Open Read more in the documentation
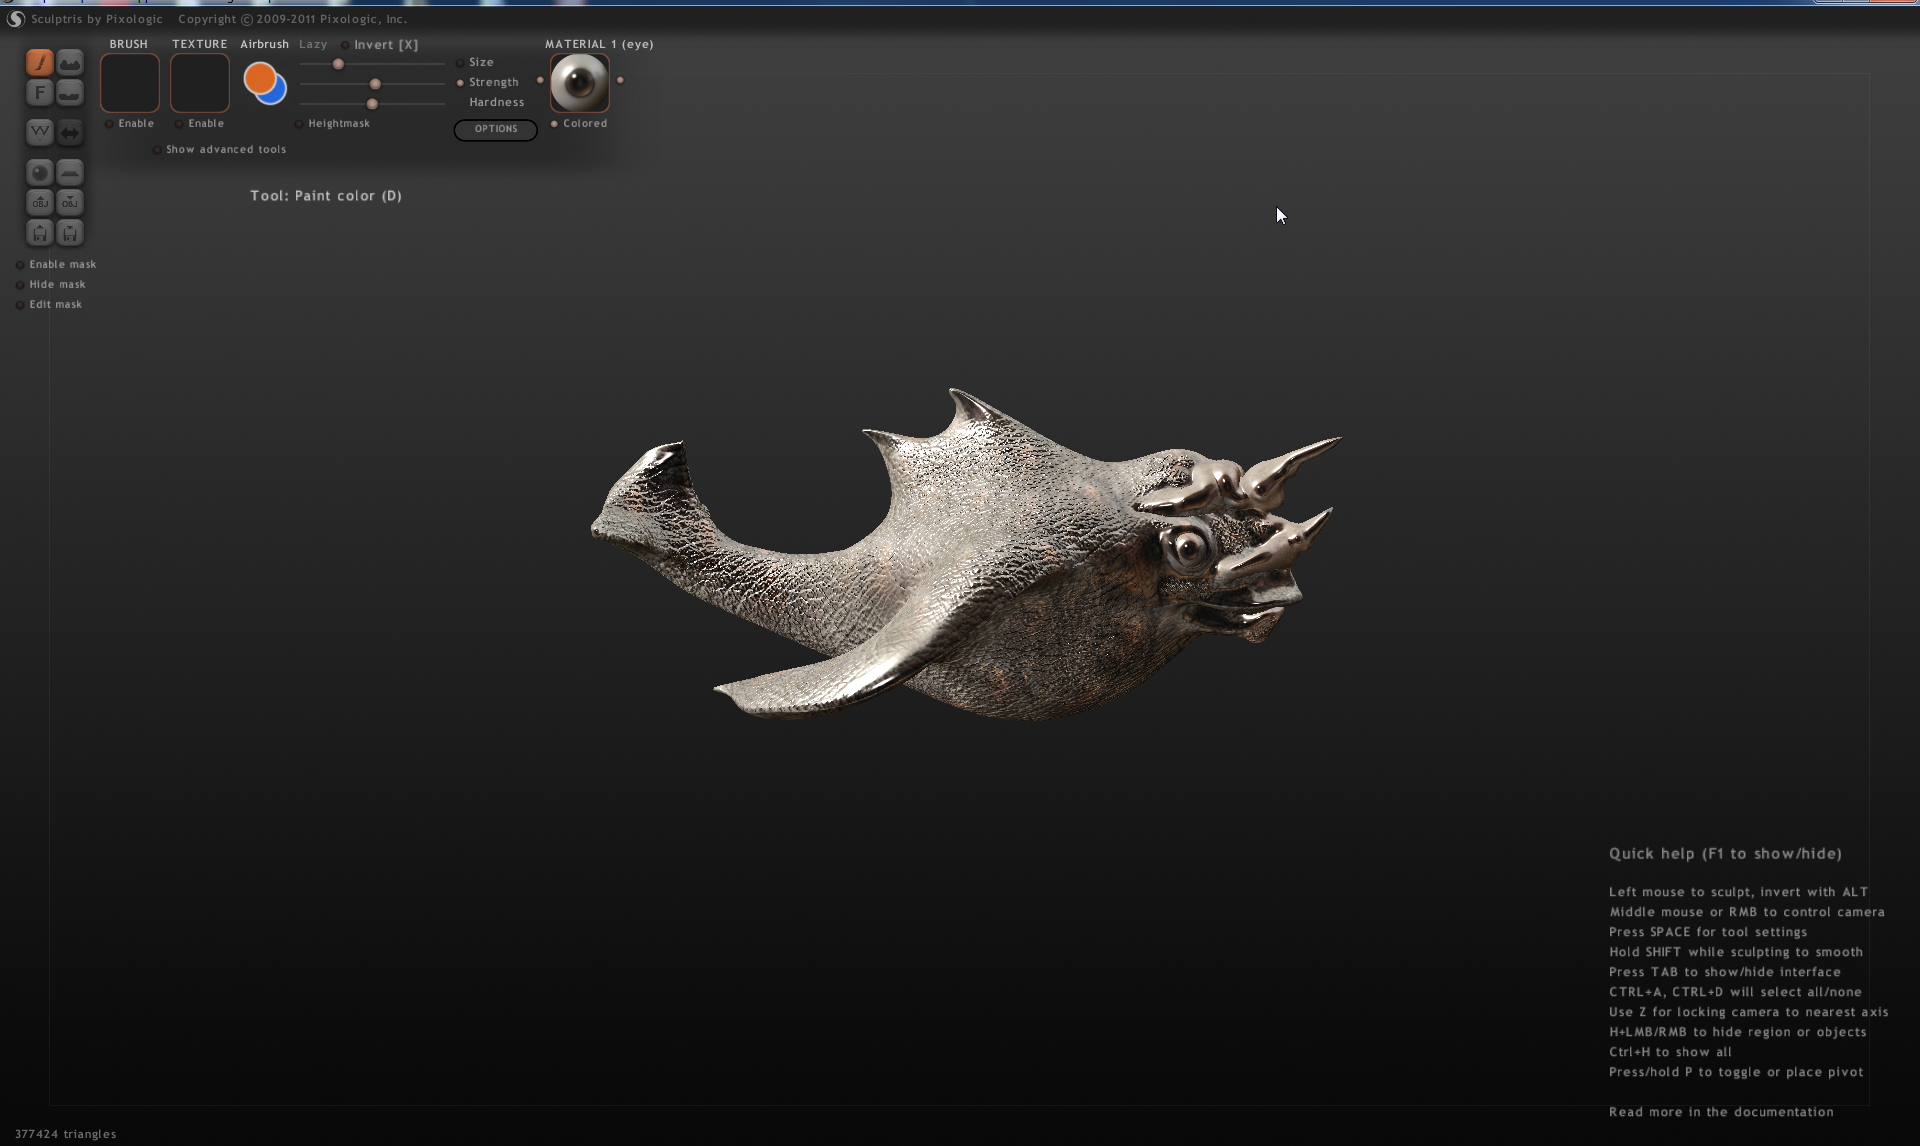 (1720, 1112)
